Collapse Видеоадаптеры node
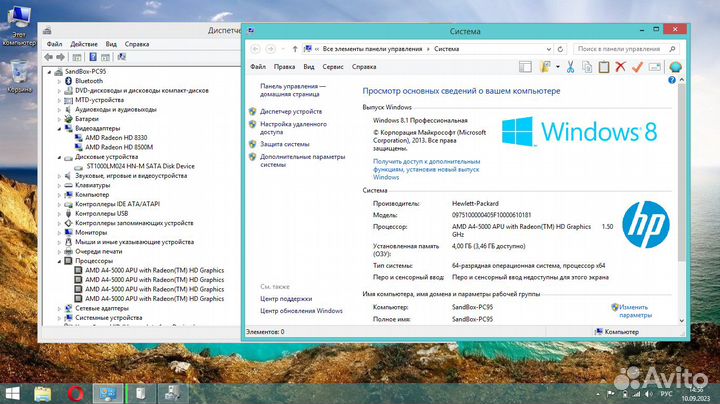 pos(59,129)
